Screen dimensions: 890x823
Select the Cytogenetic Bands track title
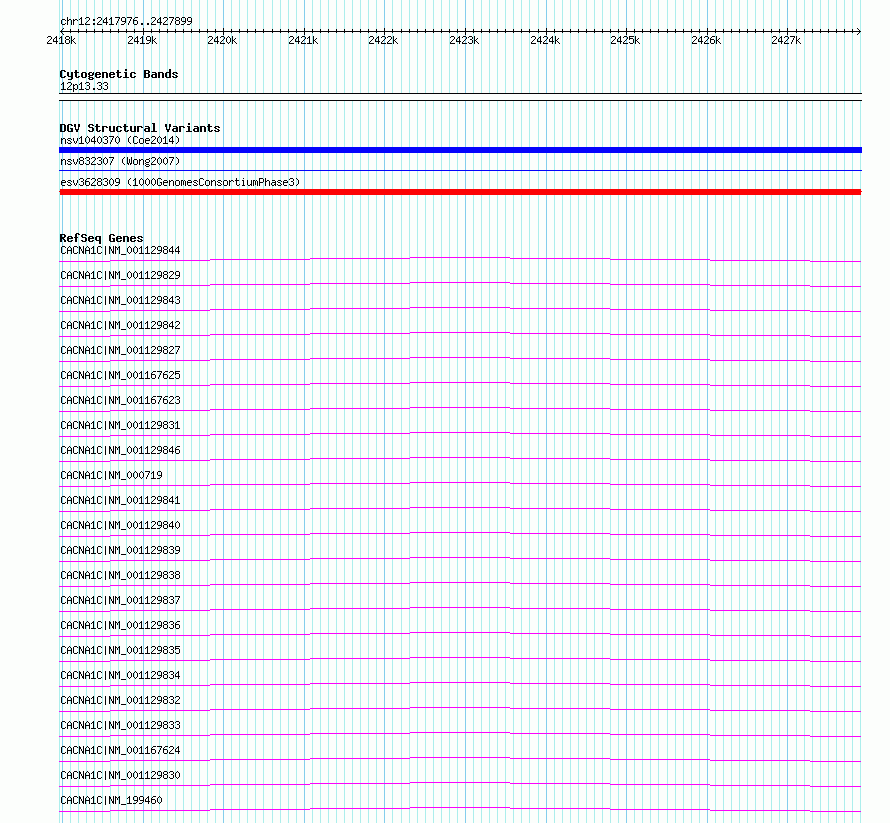(119, 74)
